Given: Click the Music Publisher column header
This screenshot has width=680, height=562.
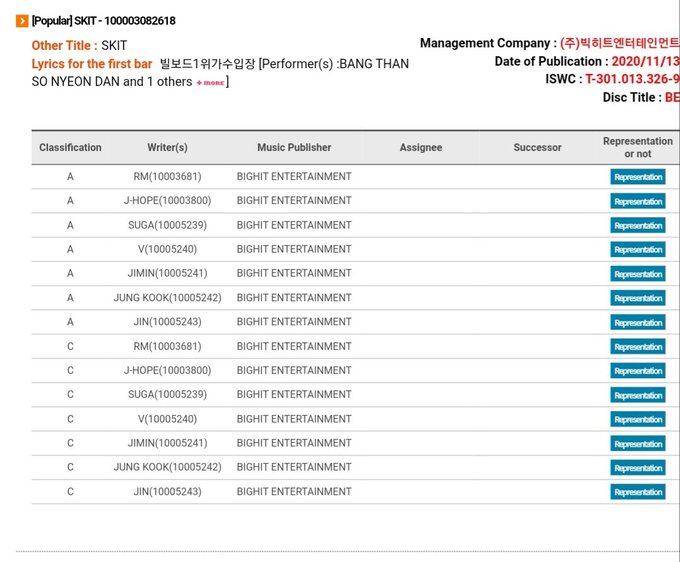Looking at the screenshot, I should pyautogui.click(x=294, y=147).
